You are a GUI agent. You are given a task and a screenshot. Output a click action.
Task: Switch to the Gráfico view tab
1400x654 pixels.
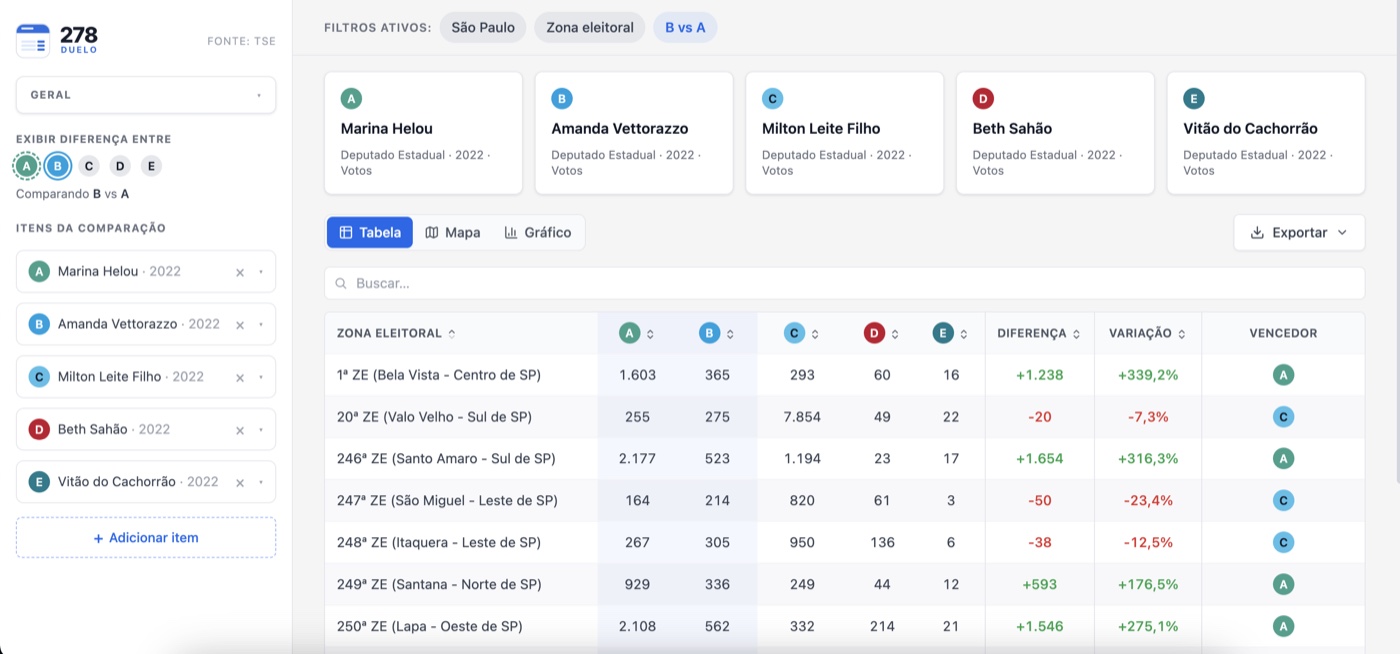(538, 232)
